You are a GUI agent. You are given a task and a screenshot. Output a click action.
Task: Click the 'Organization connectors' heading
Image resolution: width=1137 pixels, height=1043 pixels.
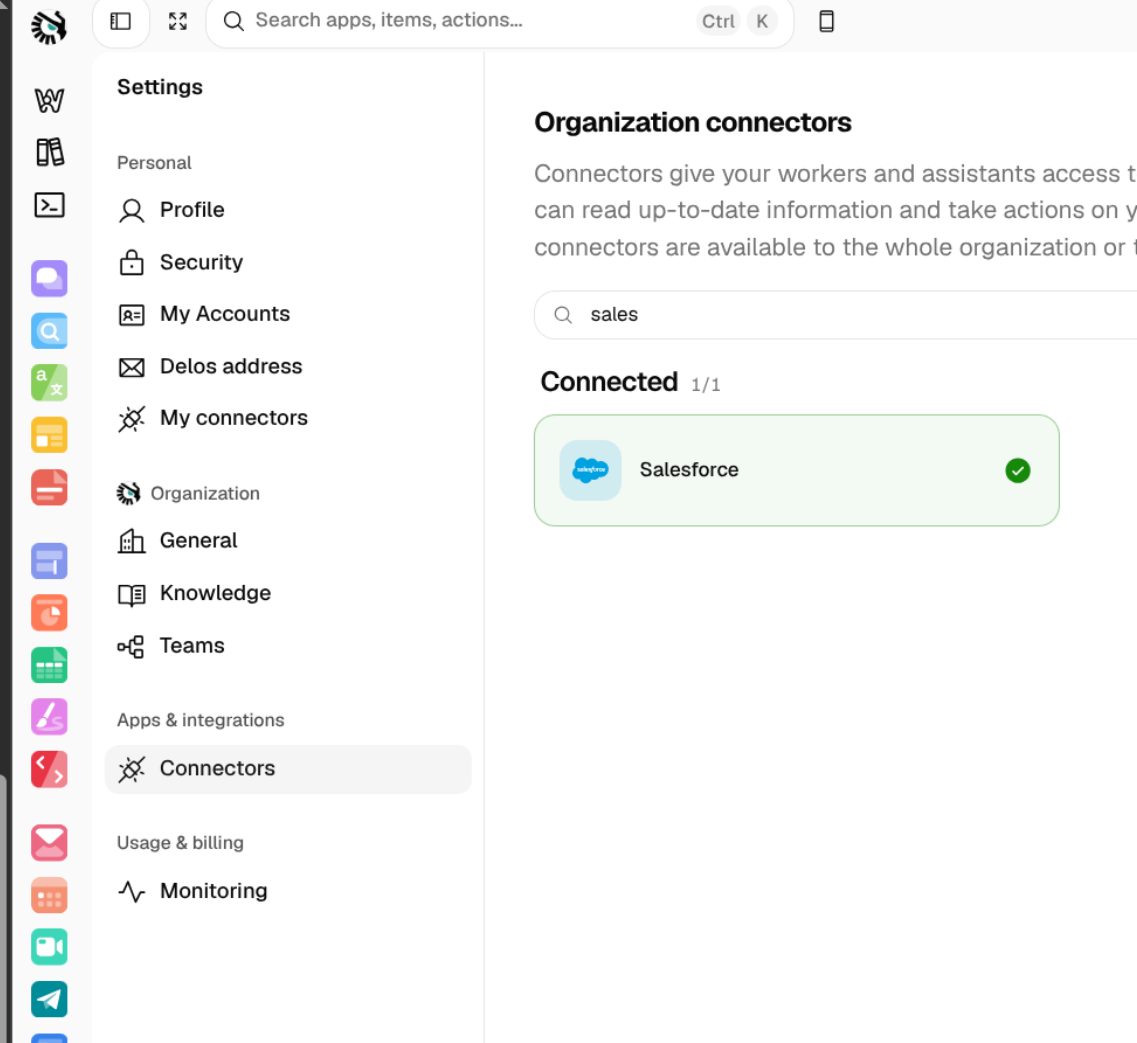coord(692,123)
